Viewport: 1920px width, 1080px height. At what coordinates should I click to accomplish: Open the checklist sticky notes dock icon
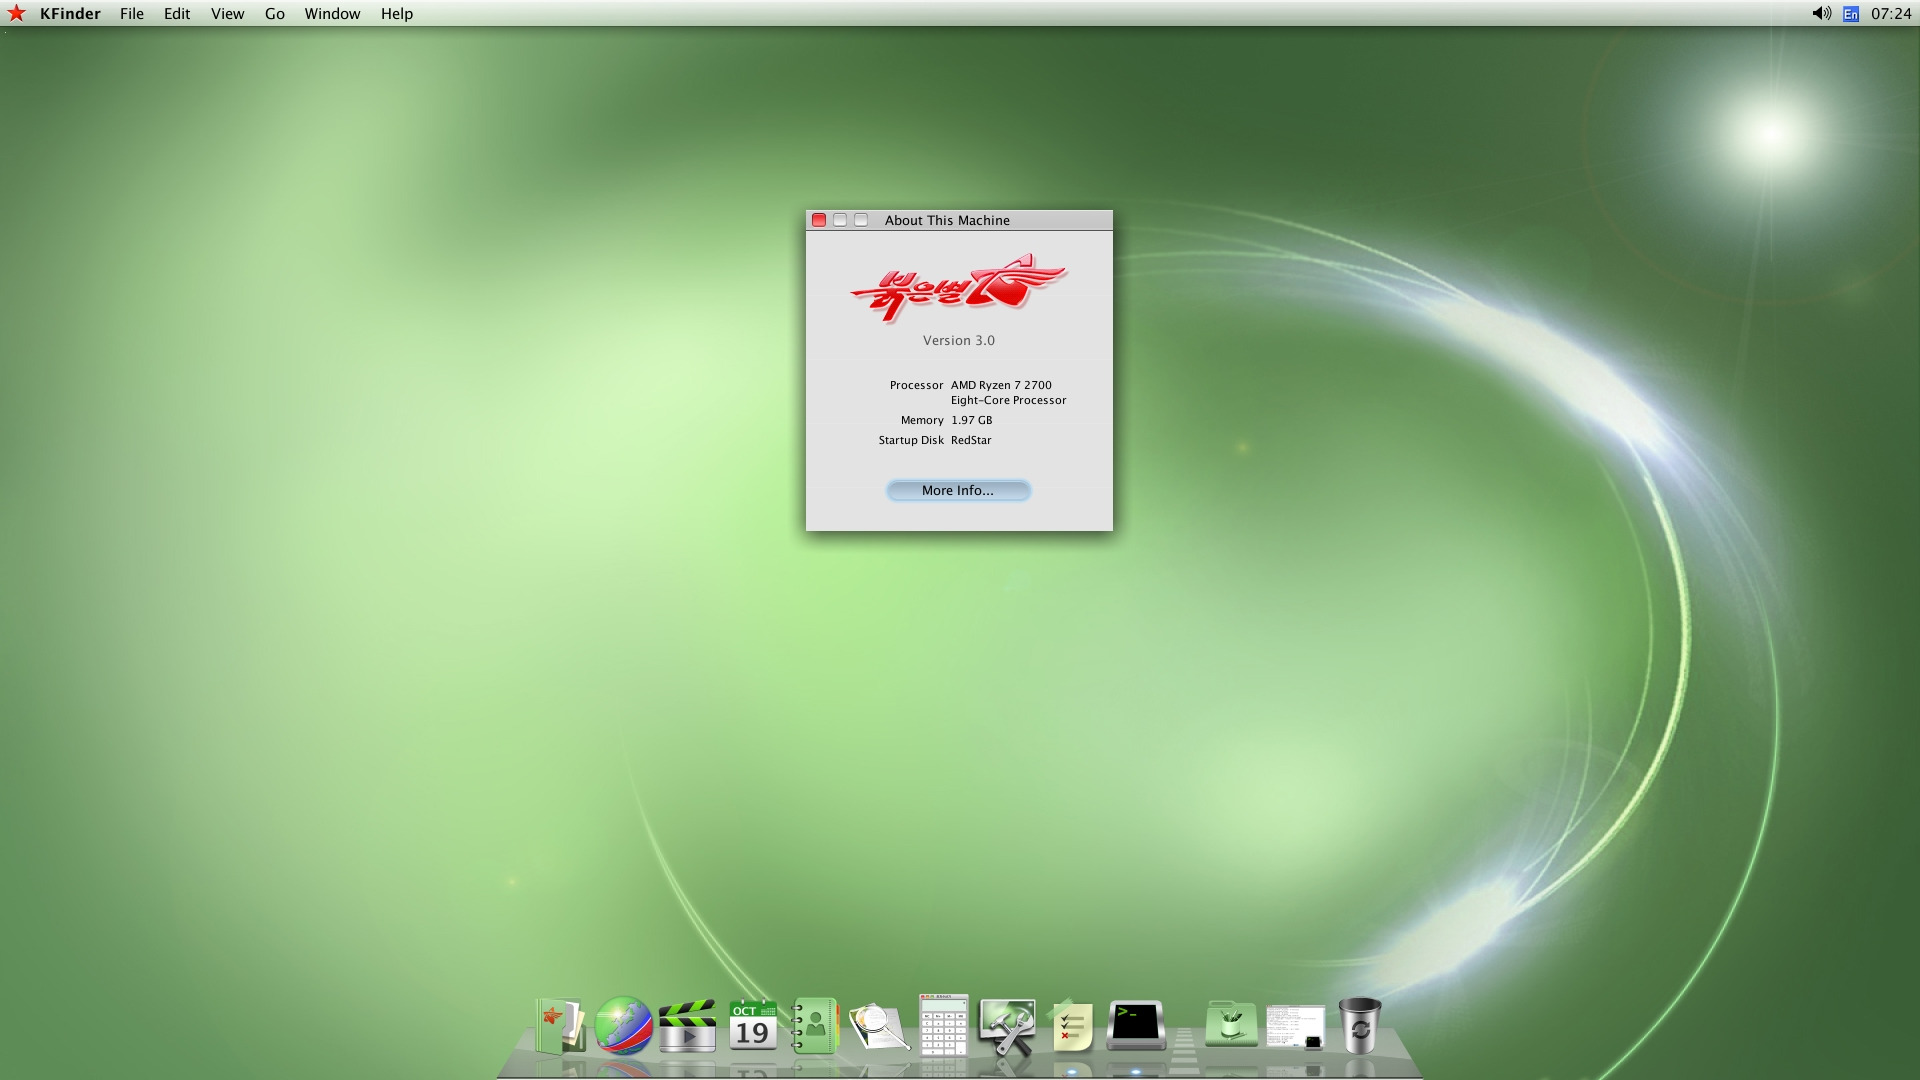pyautogui.click(x=1071, y=1026)
